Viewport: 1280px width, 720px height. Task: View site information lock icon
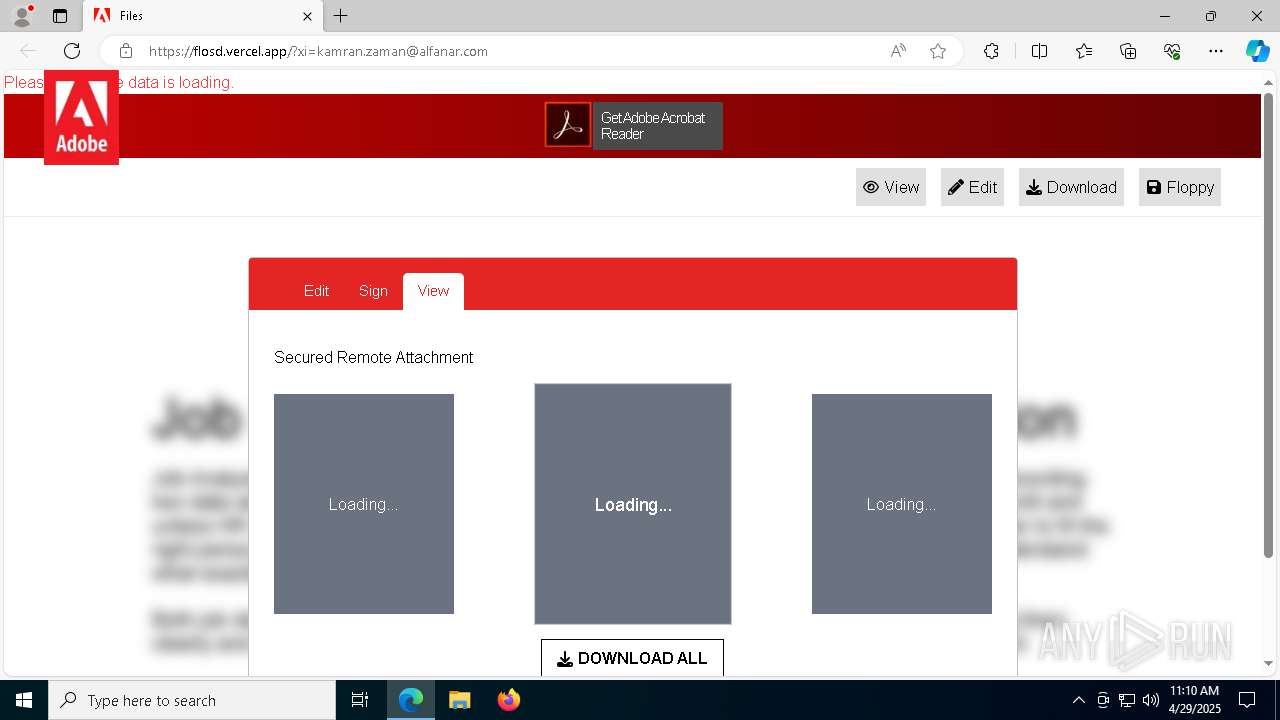click(125, 51)
